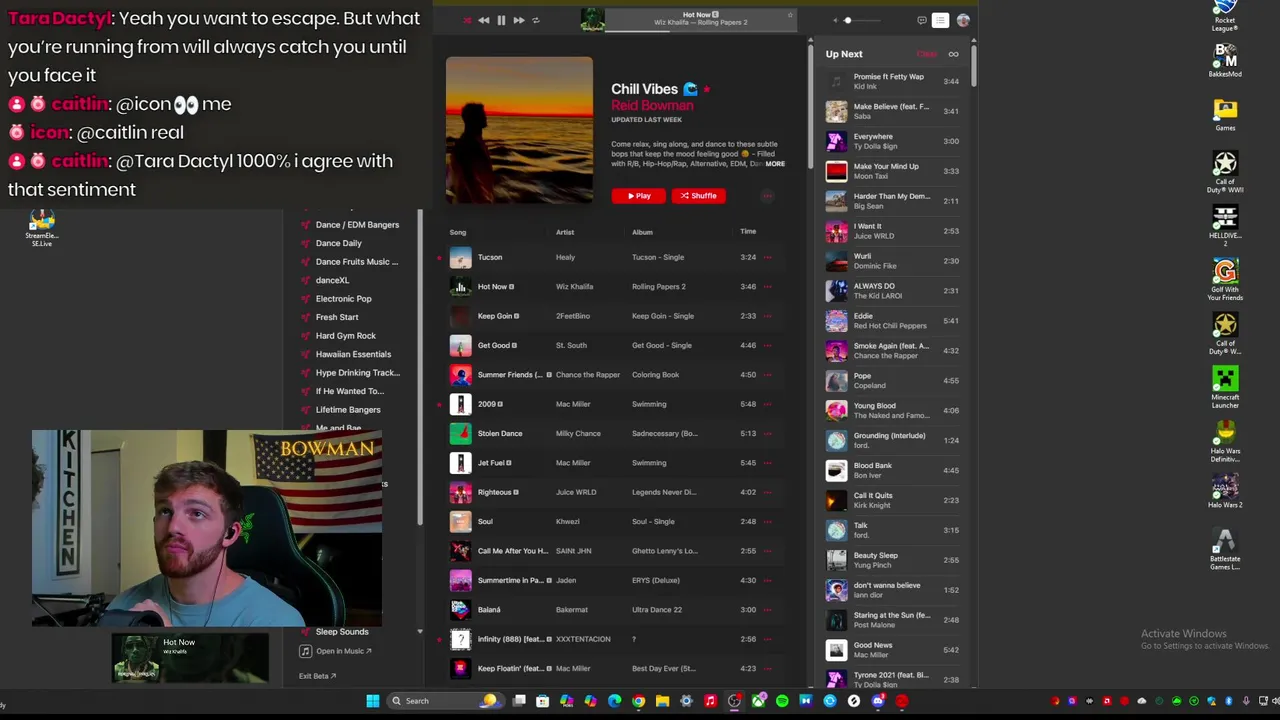Open the danceXL playlist
This screenshot has height=720, width=1280.
click(332, 280)
